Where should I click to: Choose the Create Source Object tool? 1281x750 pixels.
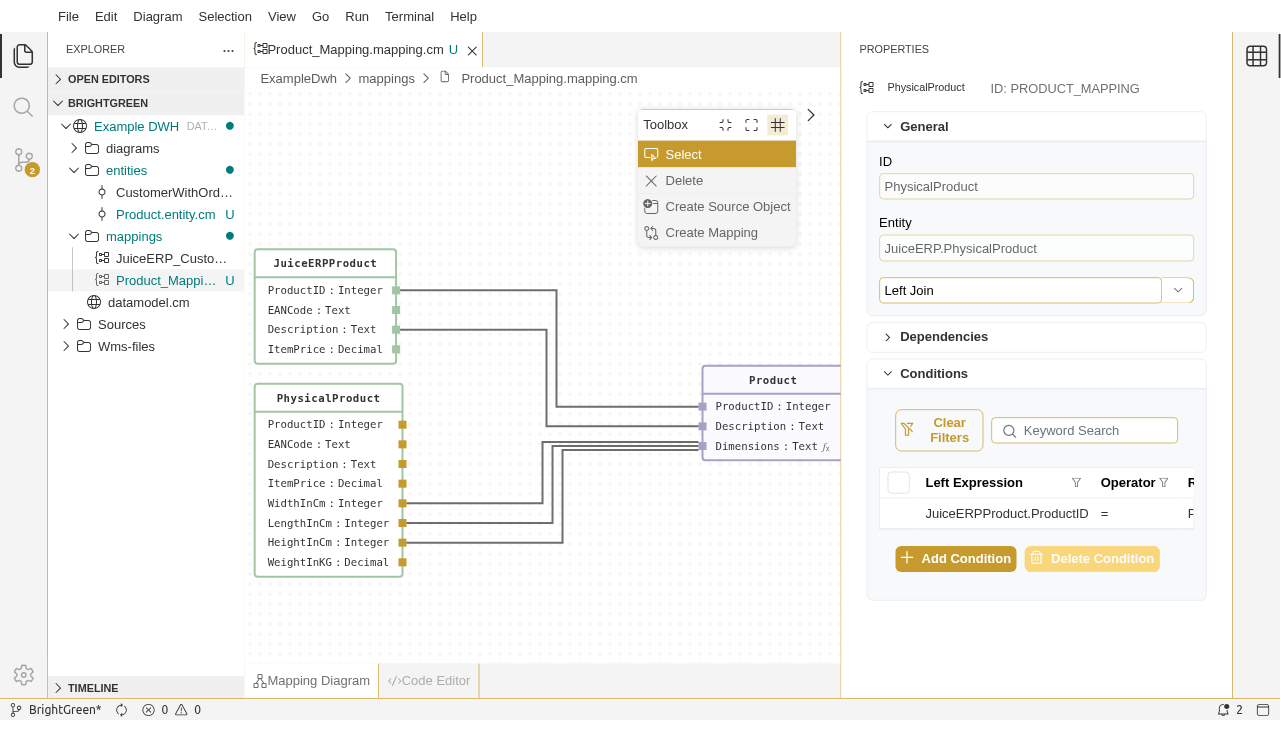(727, 207)
